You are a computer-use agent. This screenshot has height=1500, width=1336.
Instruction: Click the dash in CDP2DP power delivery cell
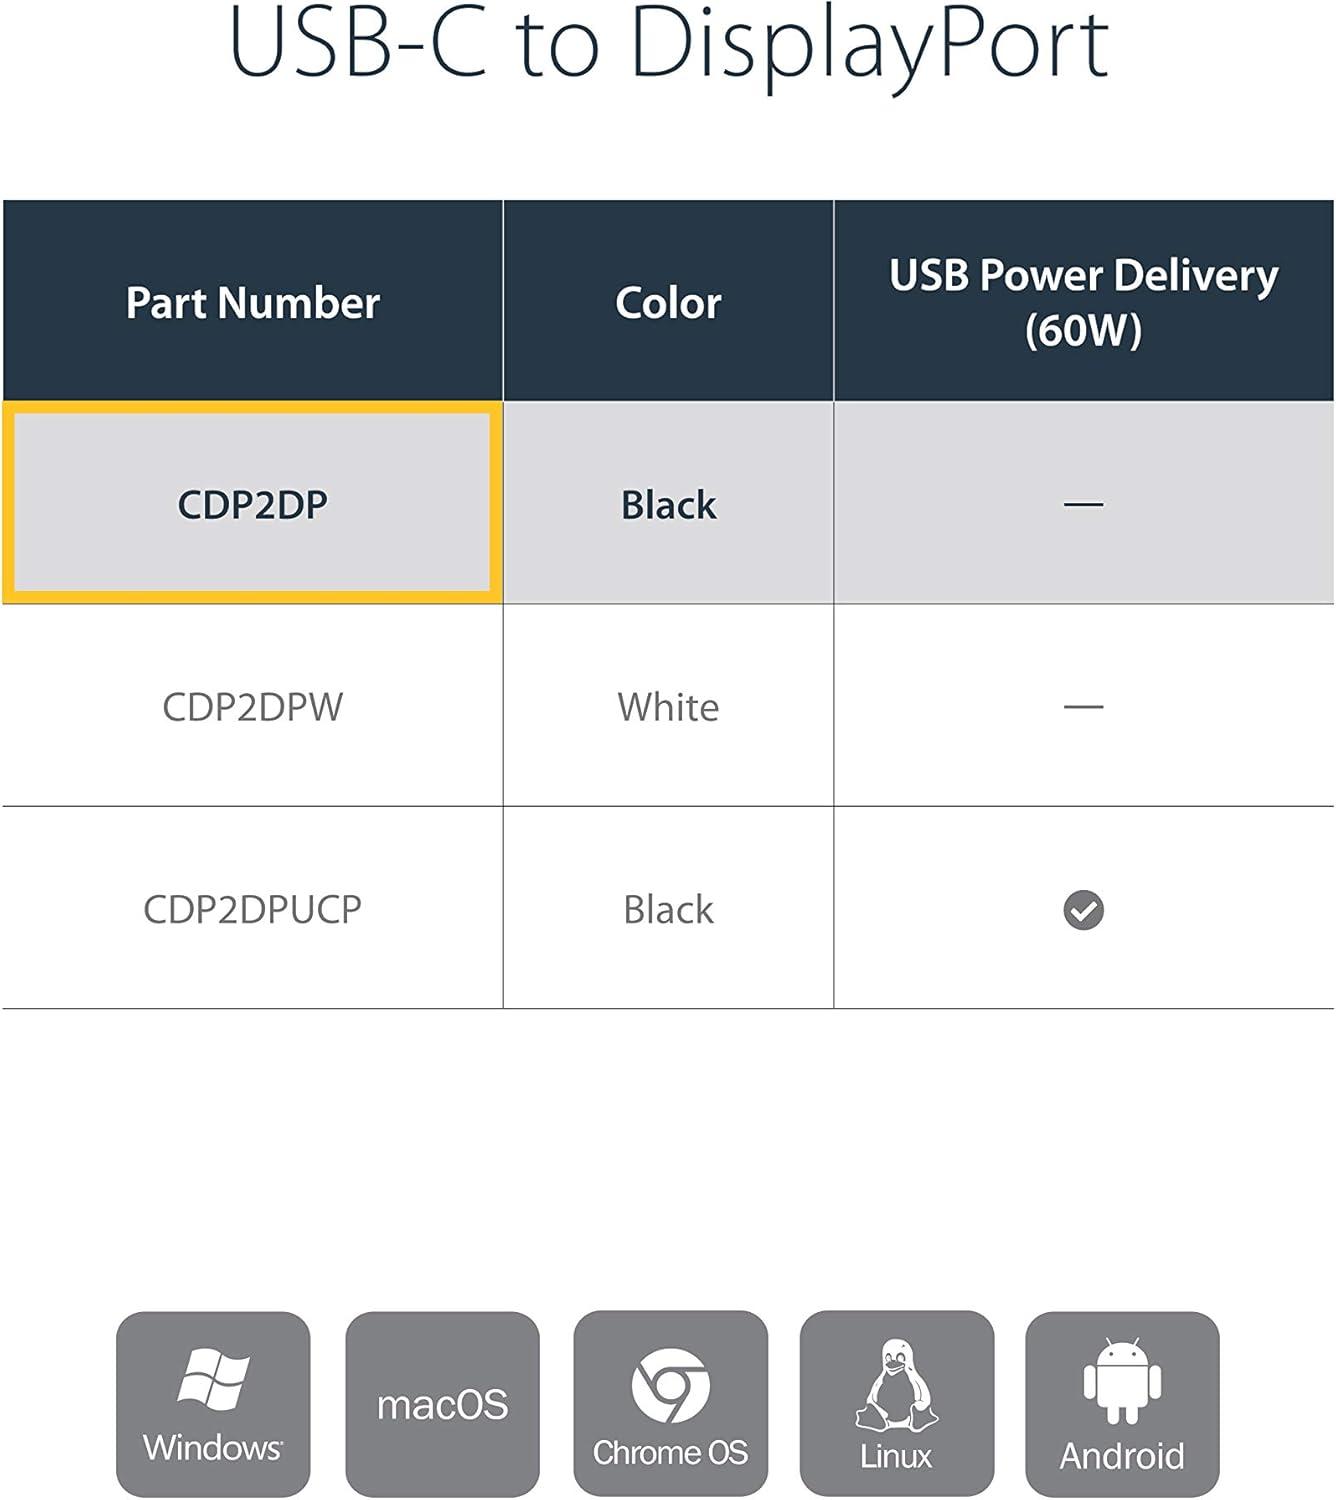click(1083, 504)
